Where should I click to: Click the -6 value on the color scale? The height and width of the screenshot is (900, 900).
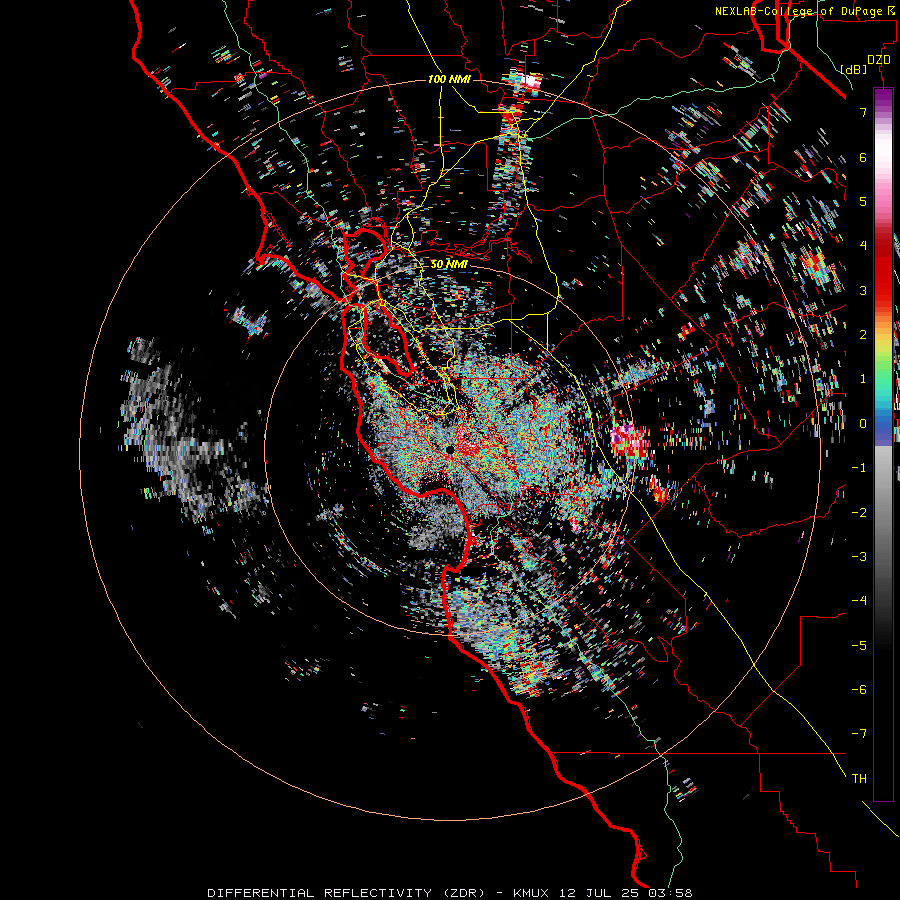pos(859,690)
